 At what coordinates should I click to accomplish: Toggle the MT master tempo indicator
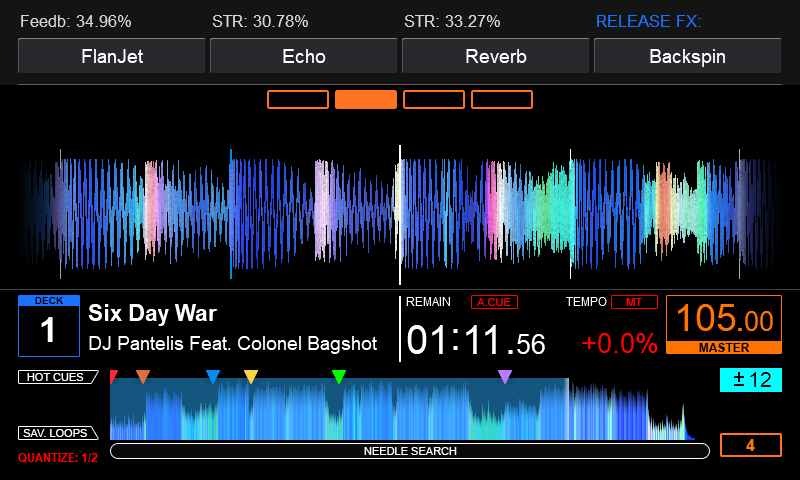click(634, 302)
